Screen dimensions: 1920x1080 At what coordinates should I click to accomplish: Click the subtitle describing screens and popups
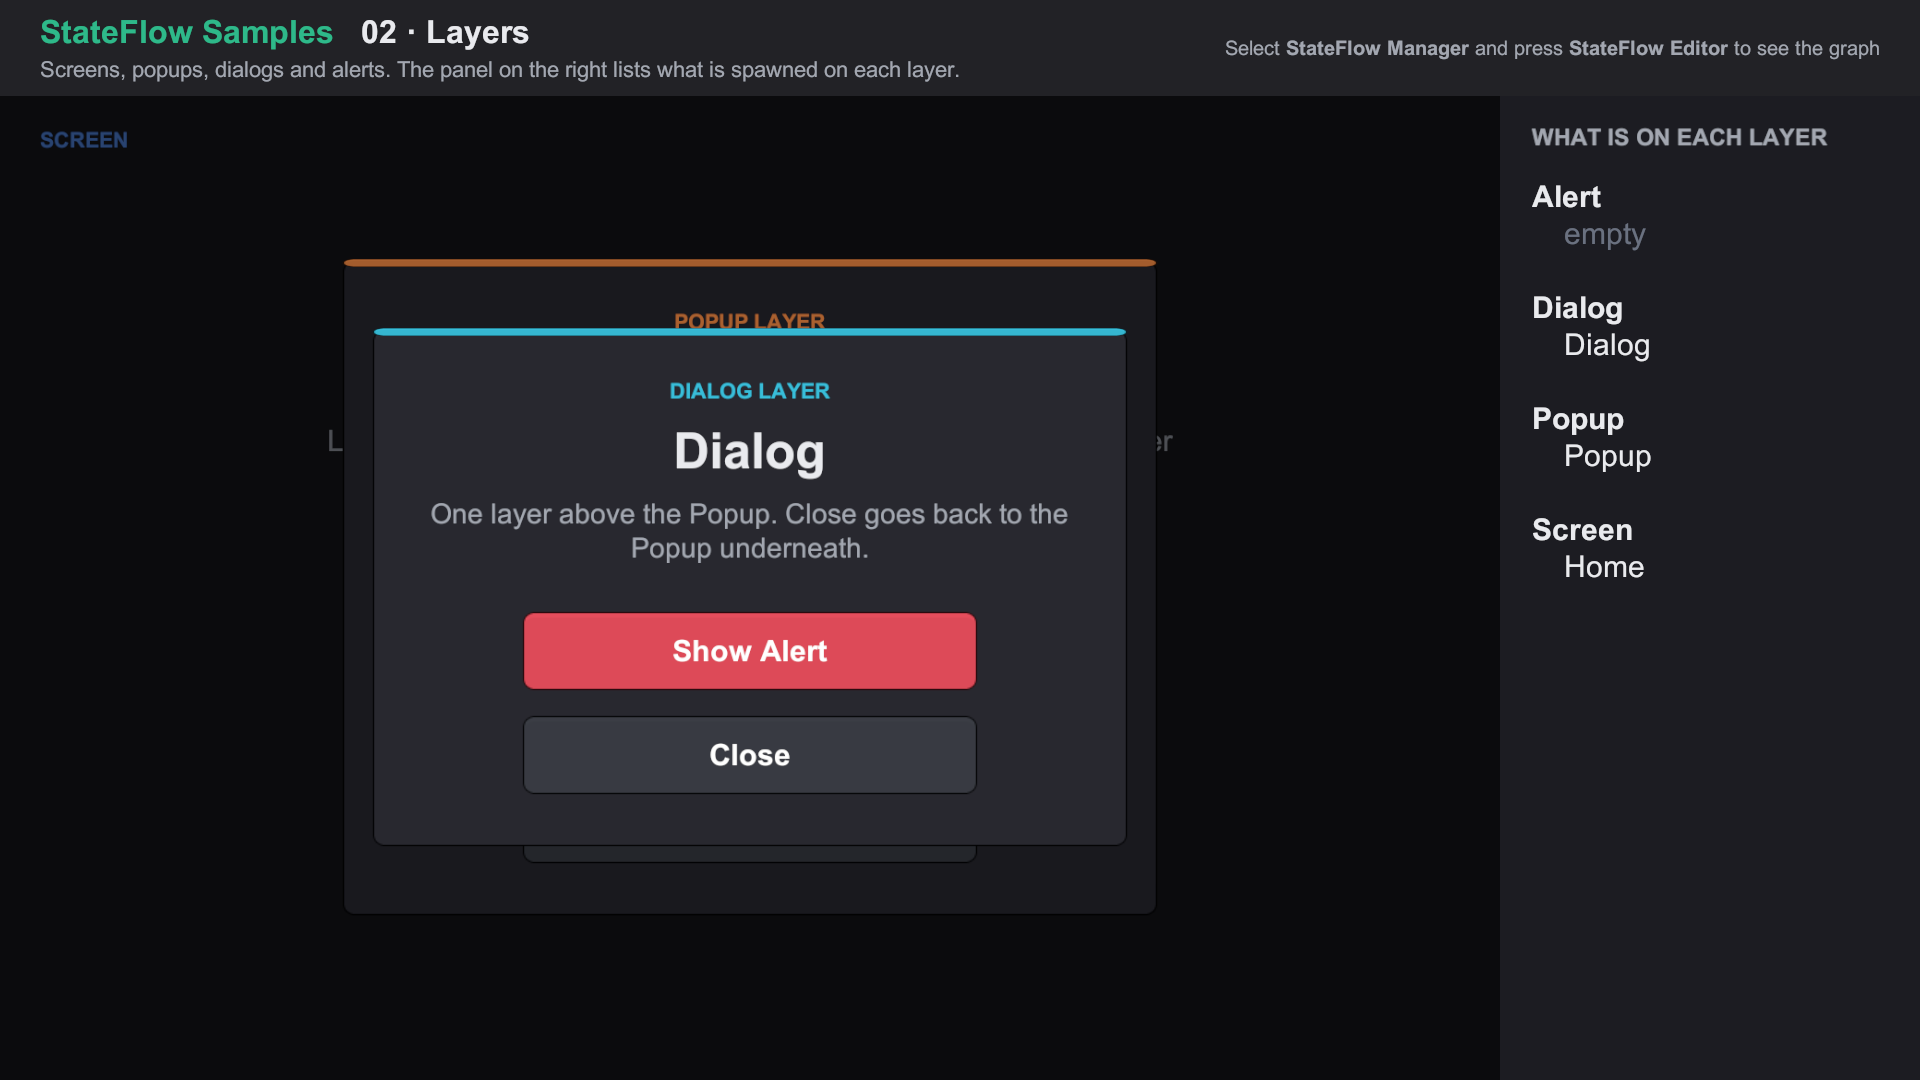tap(500, 70)
